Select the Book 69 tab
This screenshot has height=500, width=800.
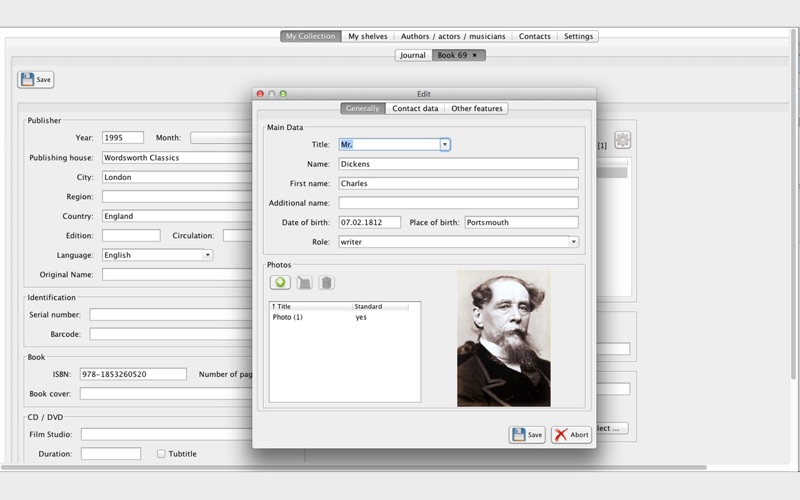coord(452,55)
